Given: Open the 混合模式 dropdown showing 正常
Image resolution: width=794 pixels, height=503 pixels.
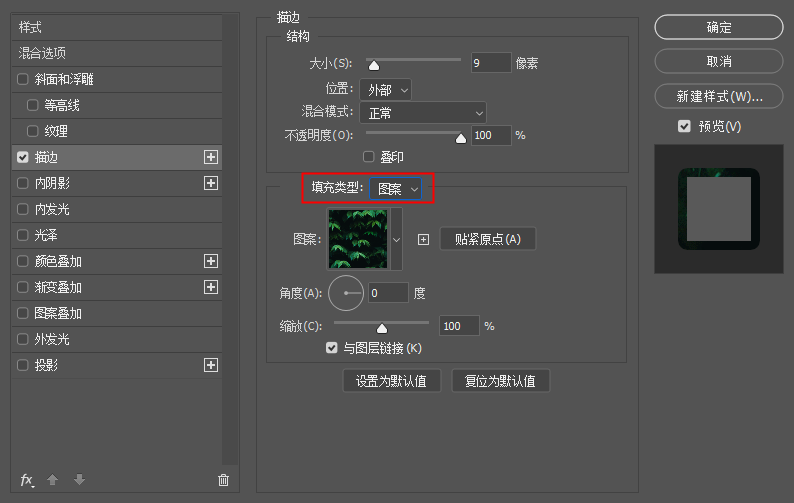Looking at the screenshot, I should point(423,113).
